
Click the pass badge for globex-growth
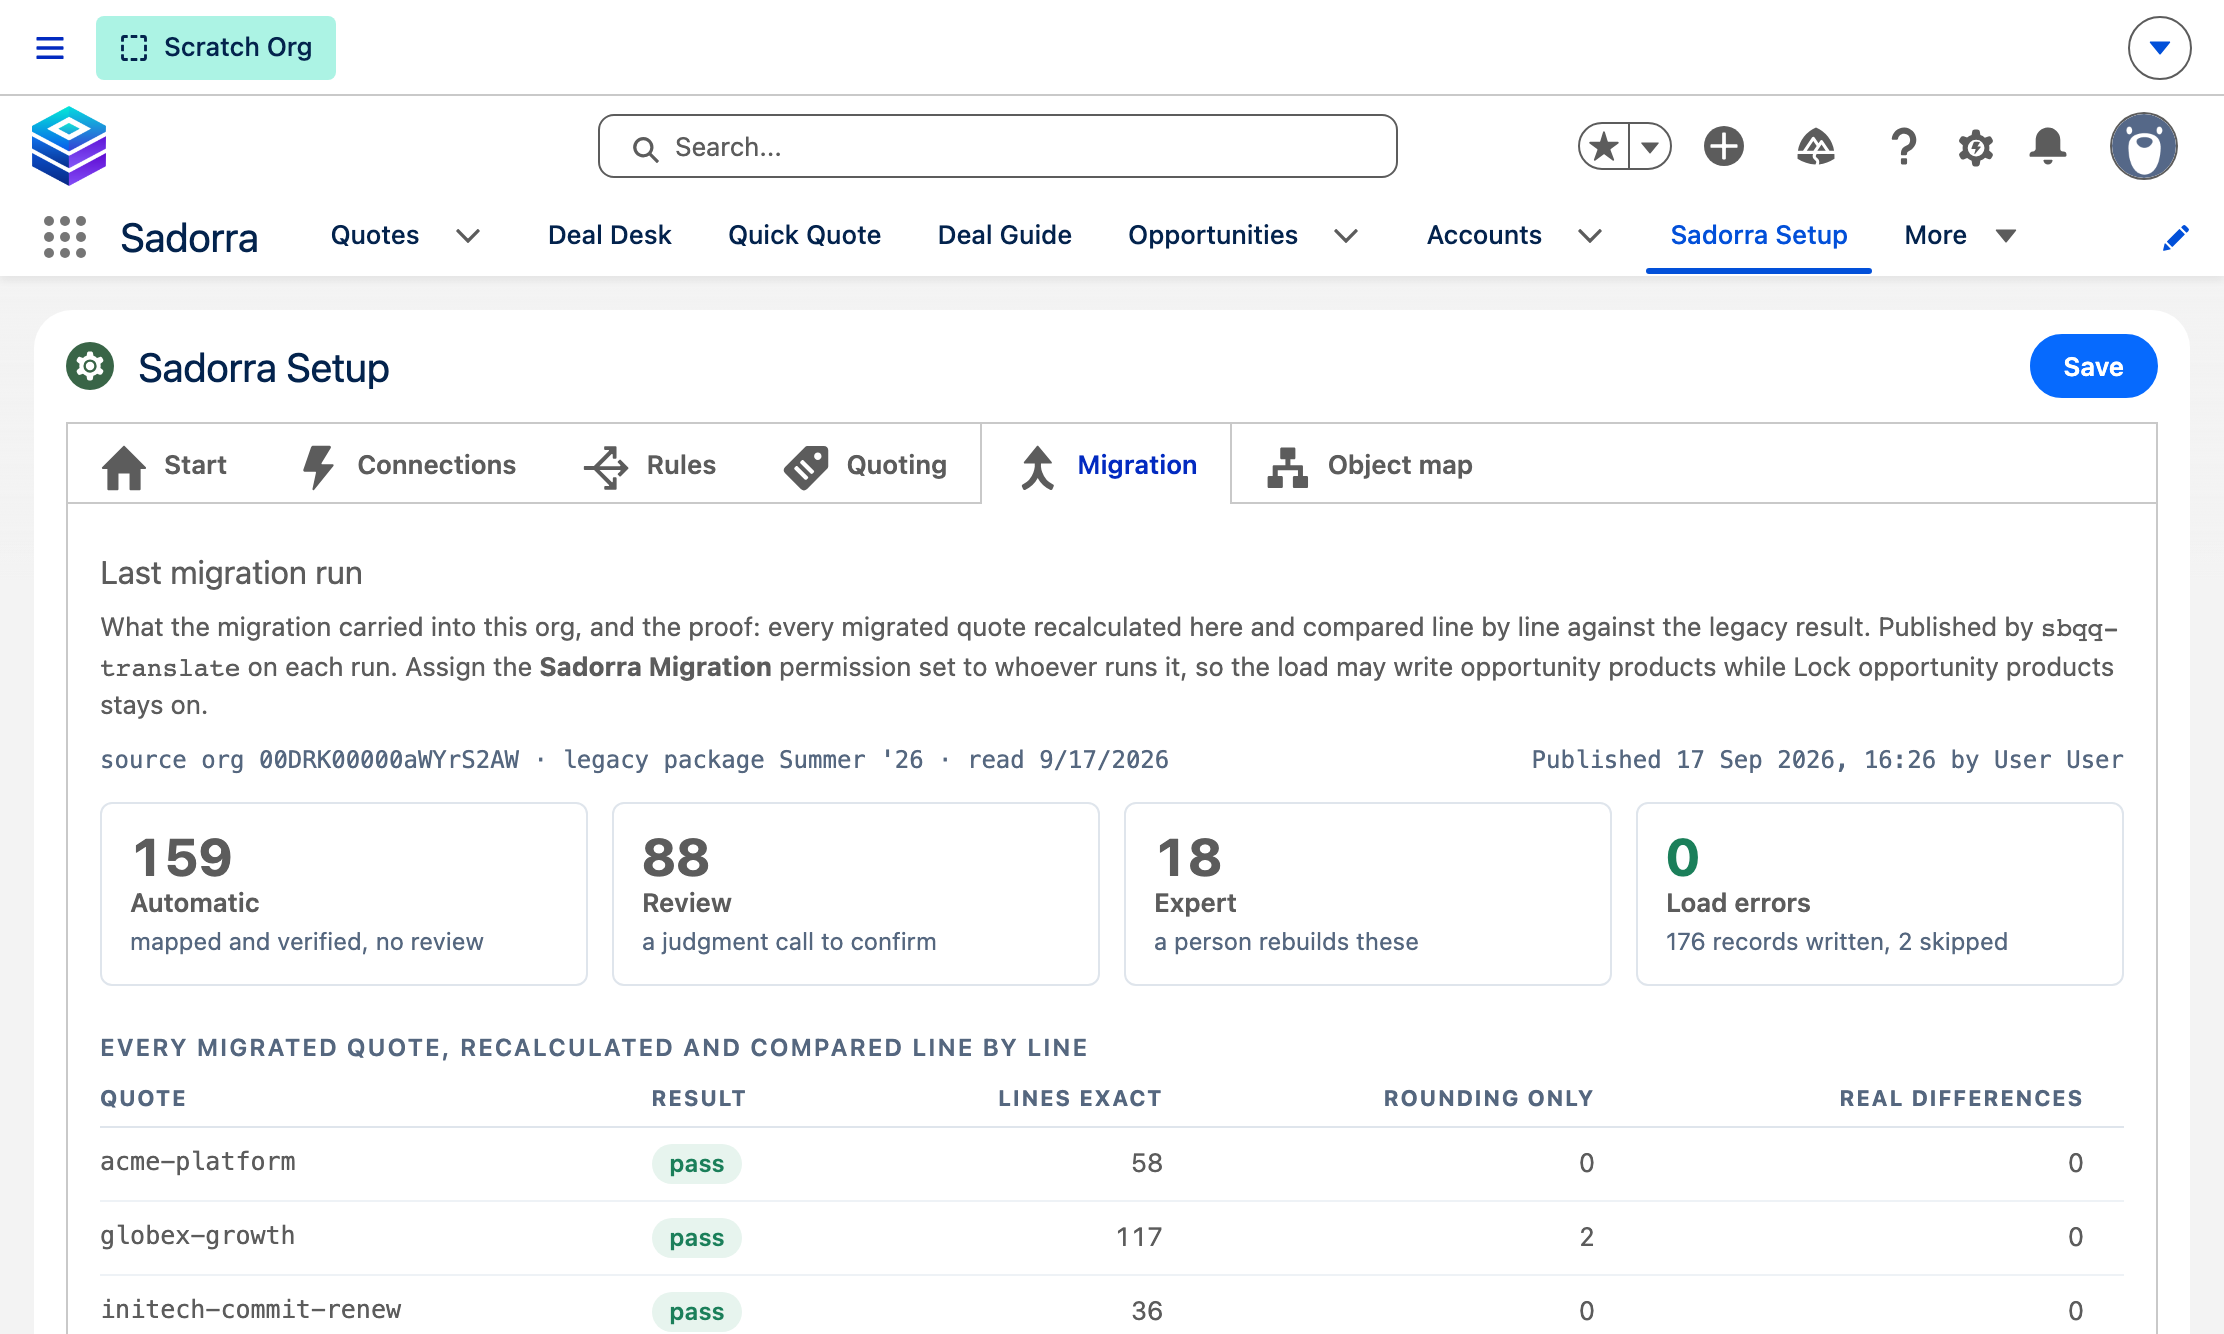697,1237
